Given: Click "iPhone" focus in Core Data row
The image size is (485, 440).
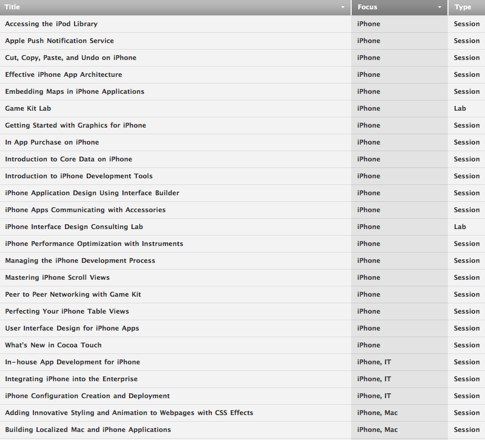Looking at the screenshot, I should coord(369,159).
